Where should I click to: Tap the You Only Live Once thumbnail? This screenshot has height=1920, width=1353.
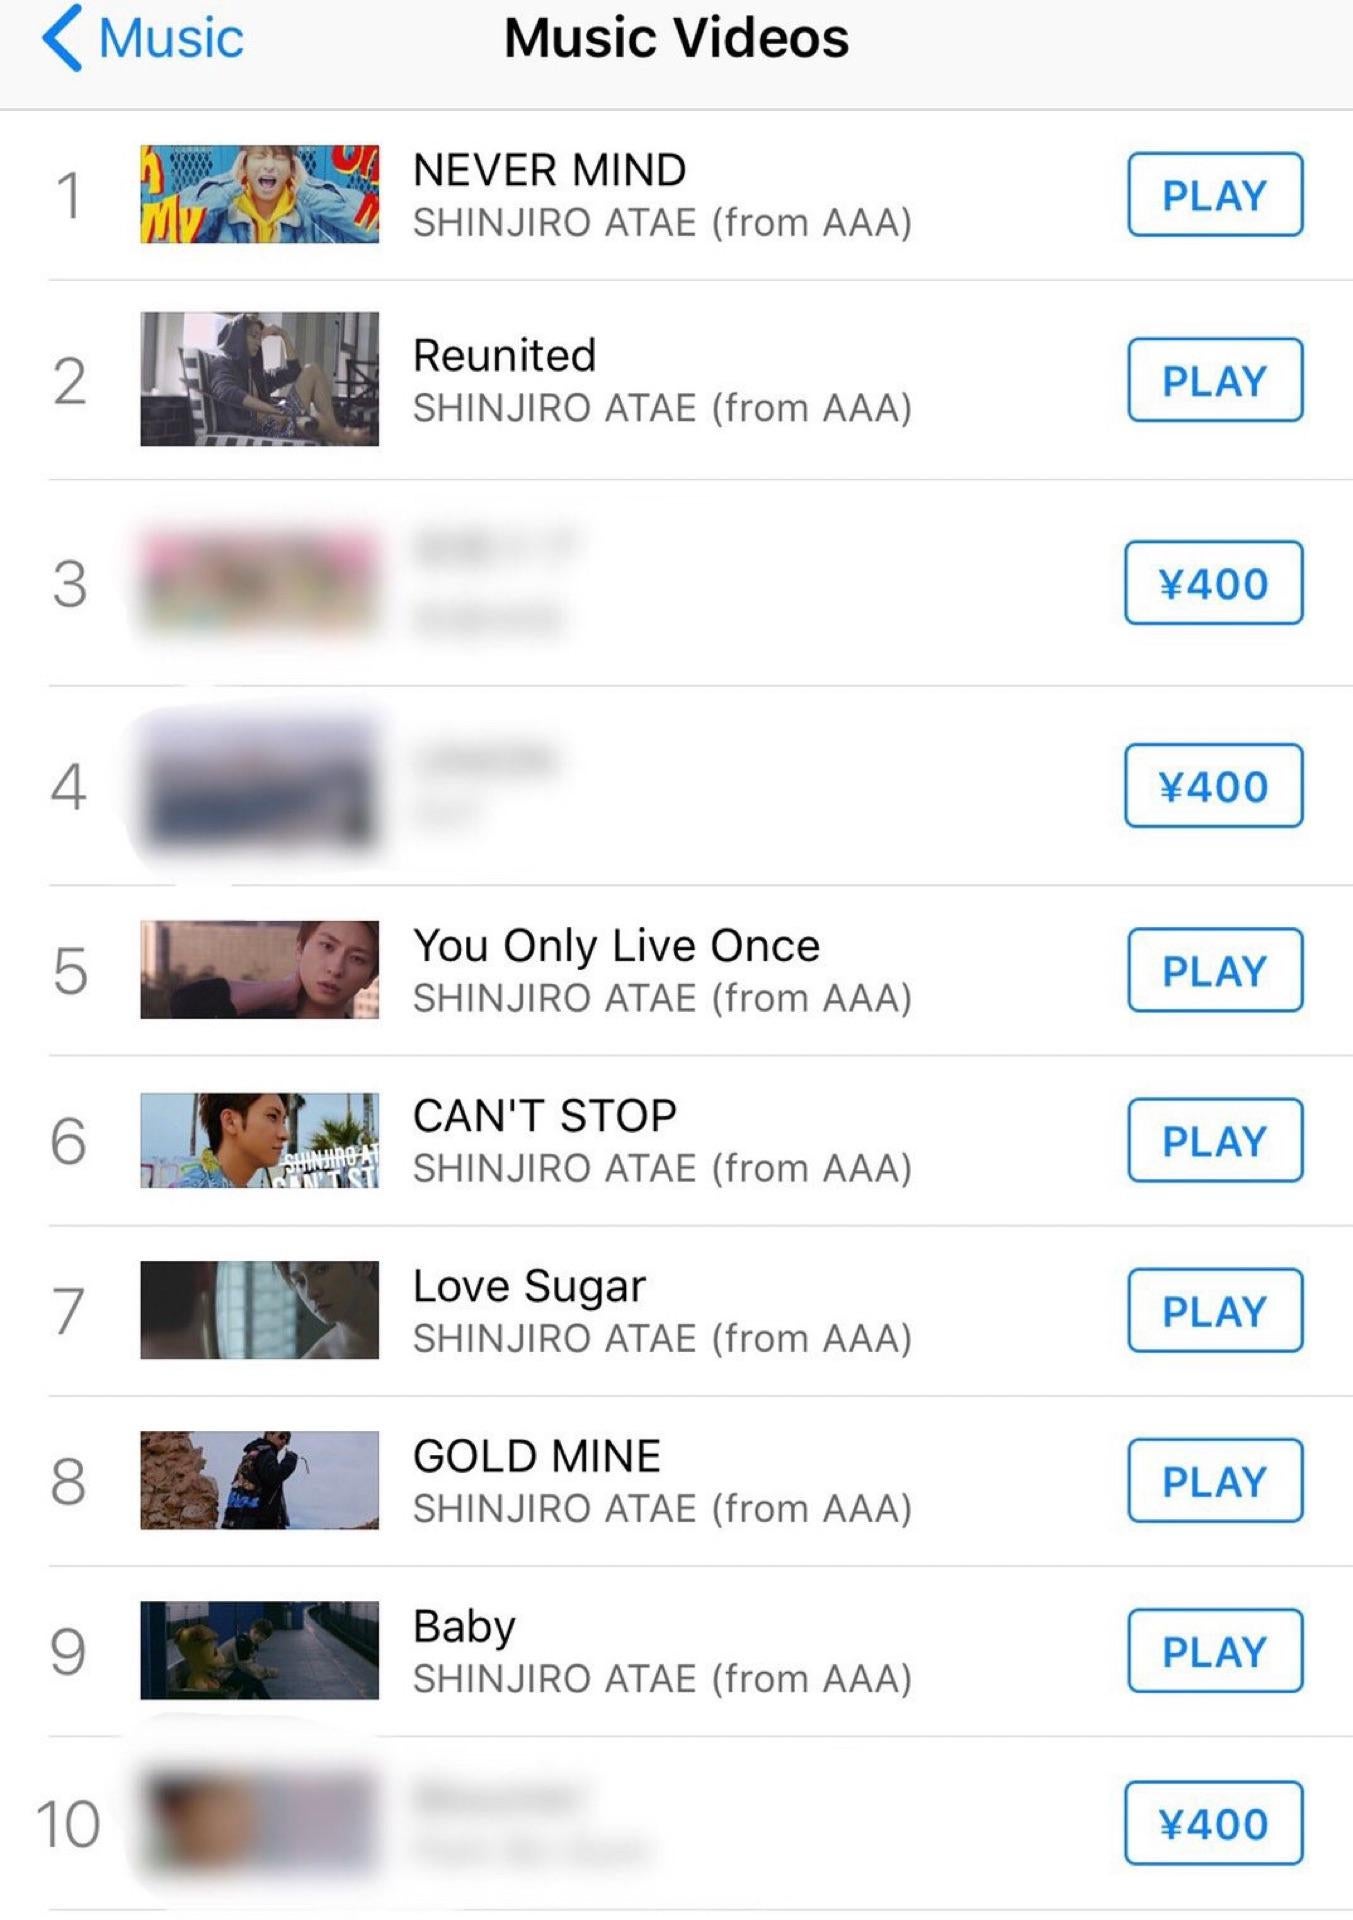259,970
